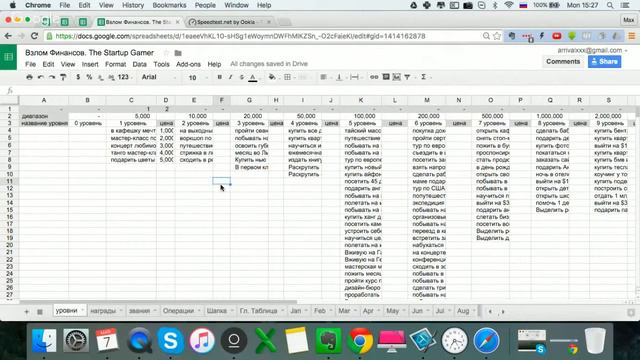
Task: Open the Add-ons menu
Action: [x=188, y=64]
